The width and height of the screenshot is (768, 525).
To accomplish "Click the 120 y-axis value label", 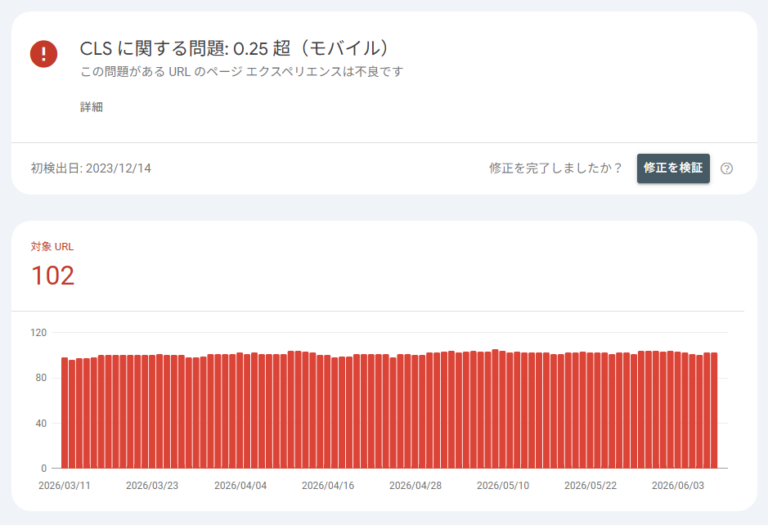I will [x=39, y=333].
